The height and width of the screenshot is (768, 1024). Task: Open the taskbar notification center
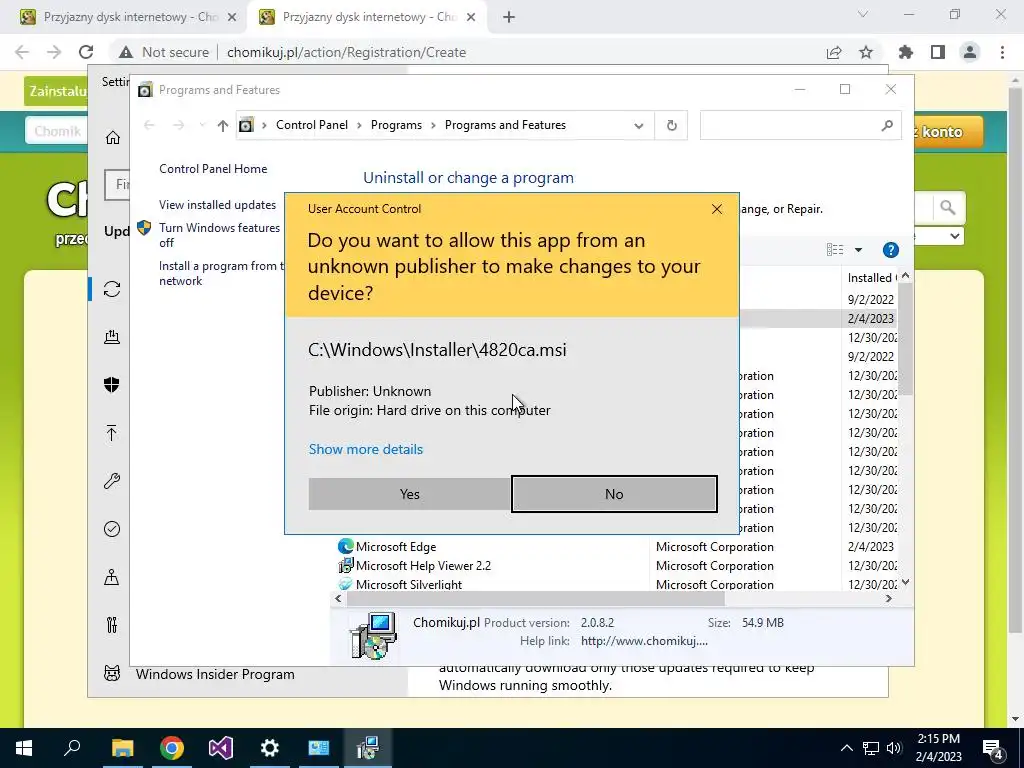993,748
